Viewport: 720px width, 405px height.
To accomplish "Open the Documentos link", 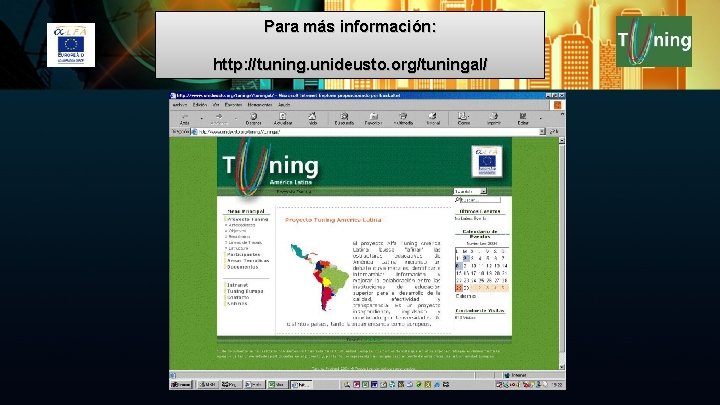I will pyautogui.click(x=242, y=267).
